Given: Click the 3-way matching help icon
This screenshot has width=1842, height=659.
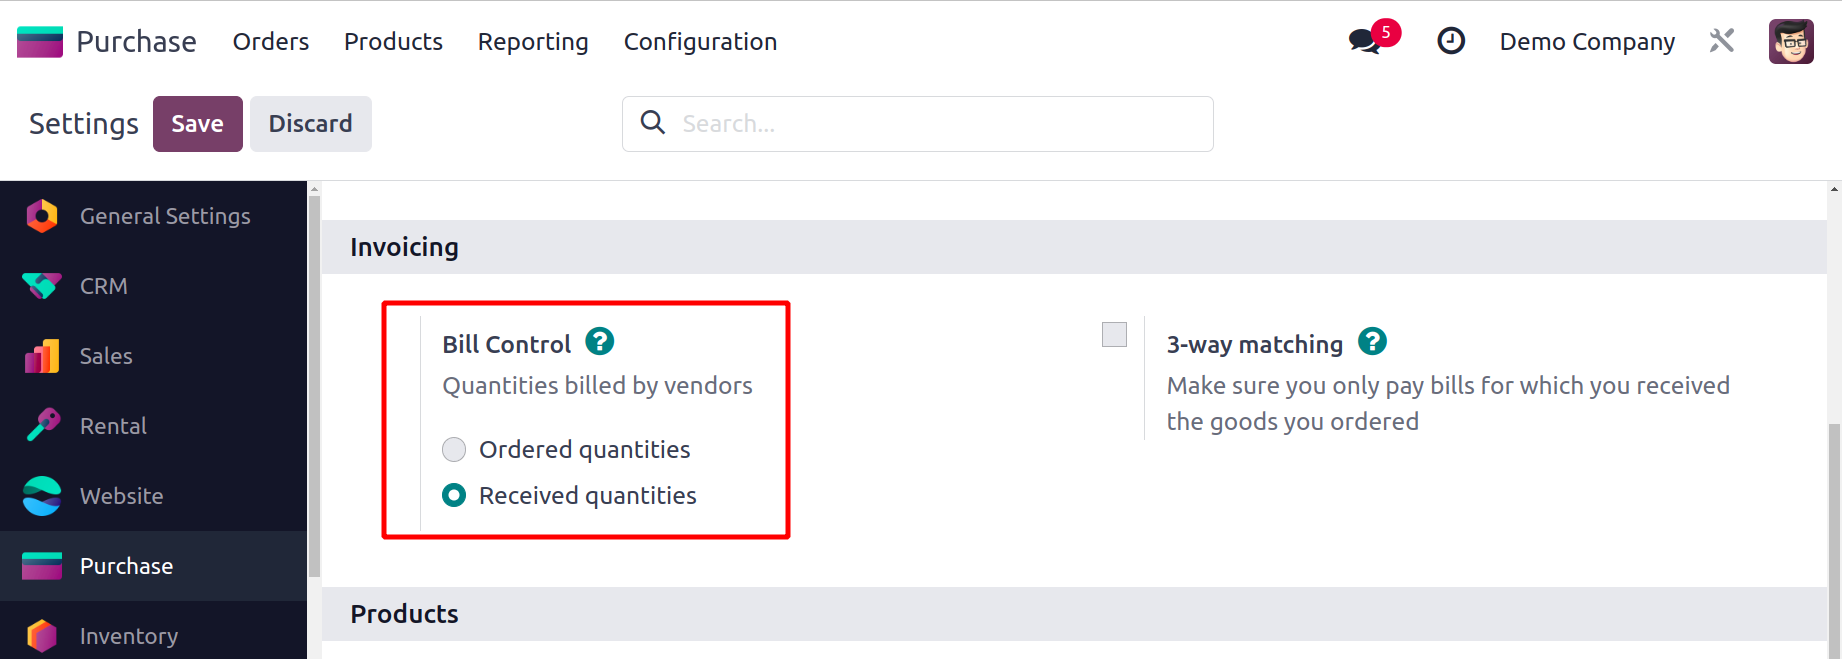Looking at the screenshot, I should pos(1372,342).
